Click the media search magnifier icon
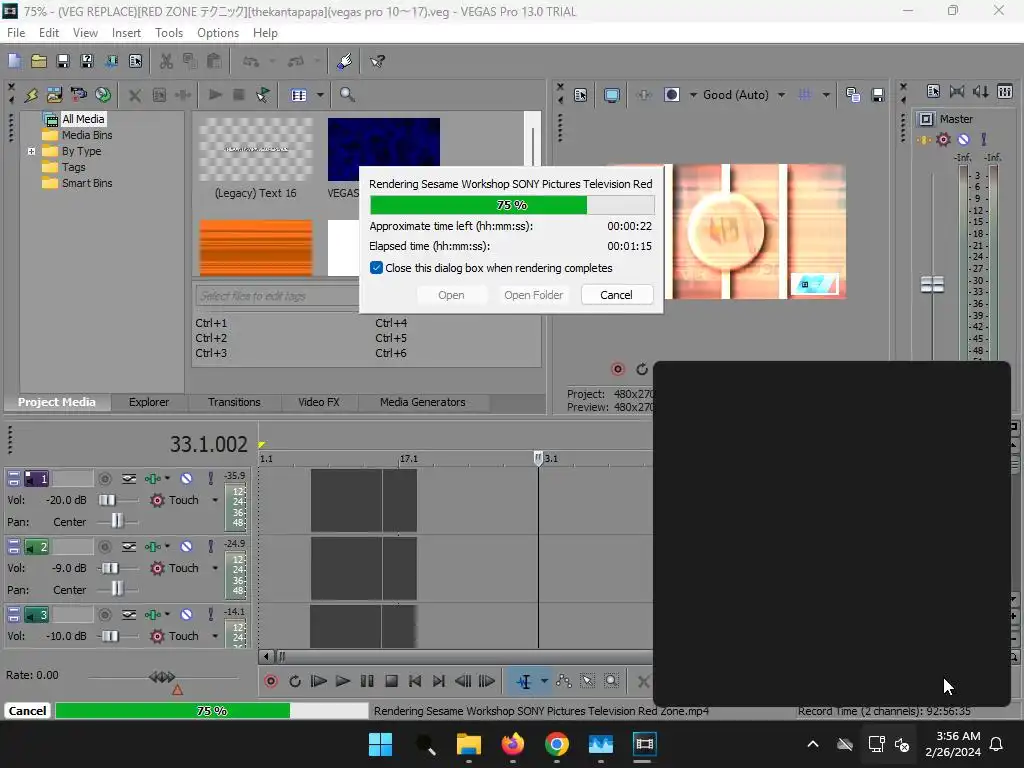The image size is (1024, 768). click(347, 95)
